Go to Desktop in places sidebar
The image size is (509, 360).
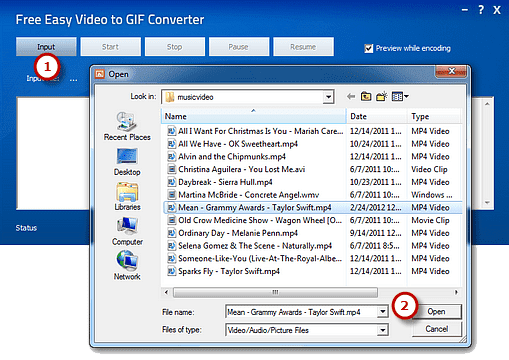[x=127, y=162]
